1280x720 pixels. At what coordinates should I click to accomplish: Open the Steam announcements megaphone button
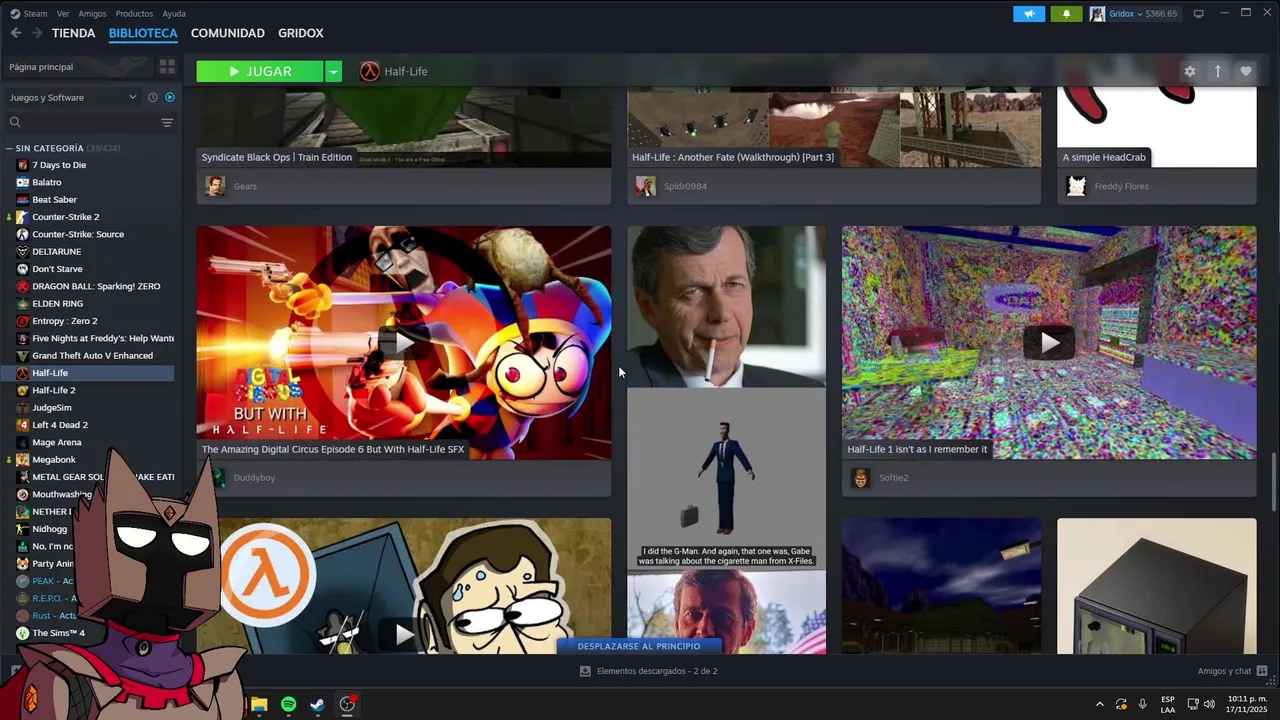coord(1028,14)
